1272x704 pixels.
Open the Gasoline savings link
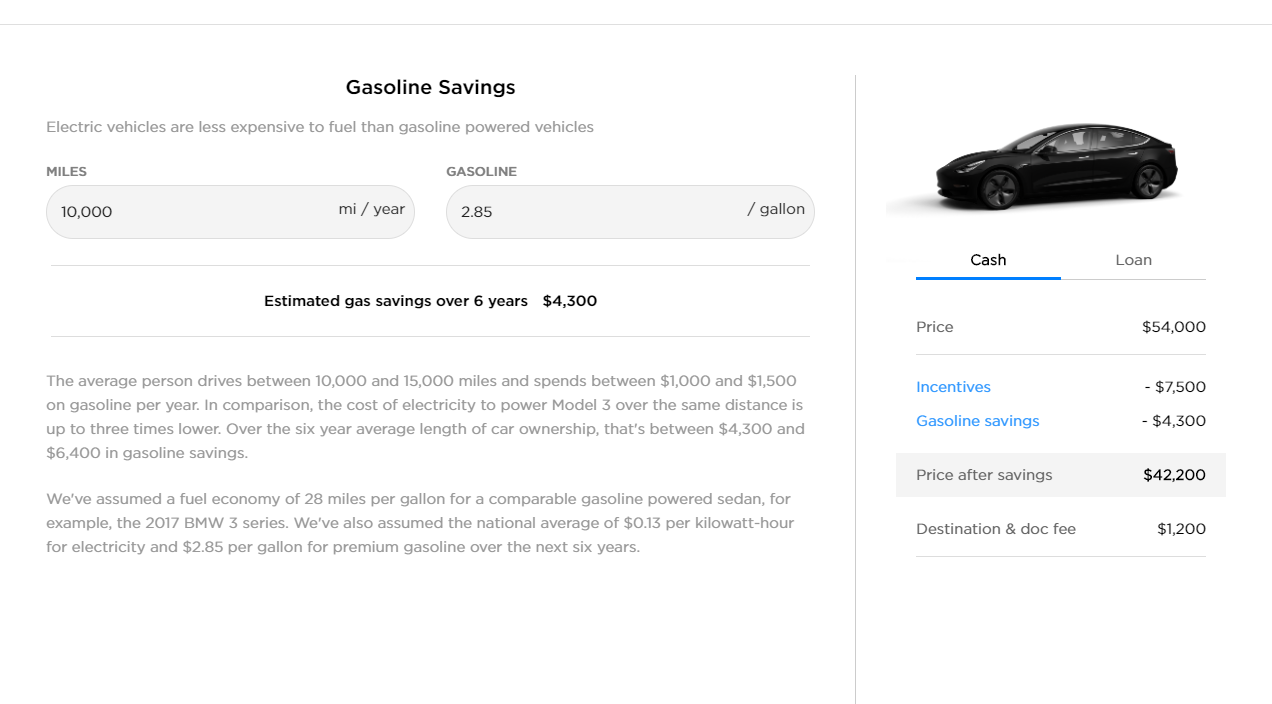(977, 421)
